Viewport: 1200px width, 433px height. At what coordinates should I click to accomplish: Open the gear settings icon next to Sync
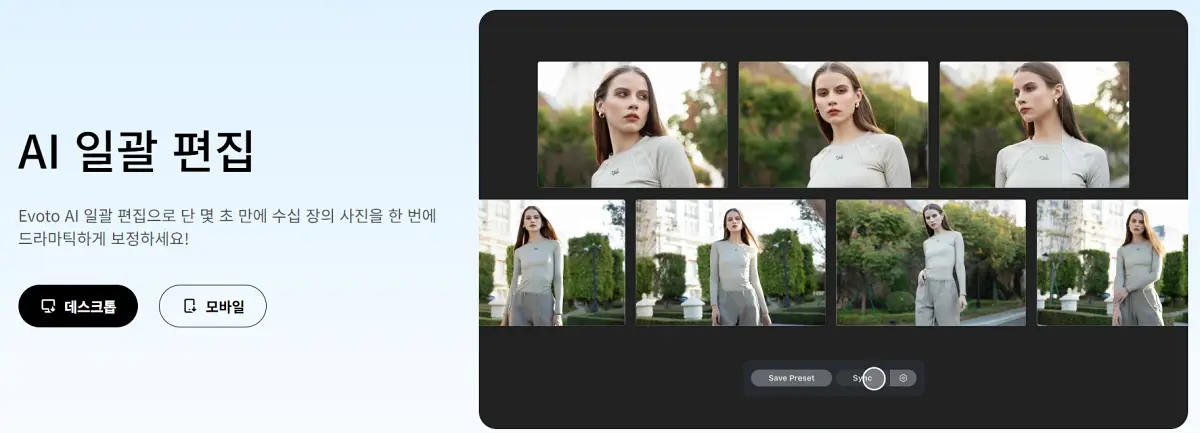[x=903, y=378]
